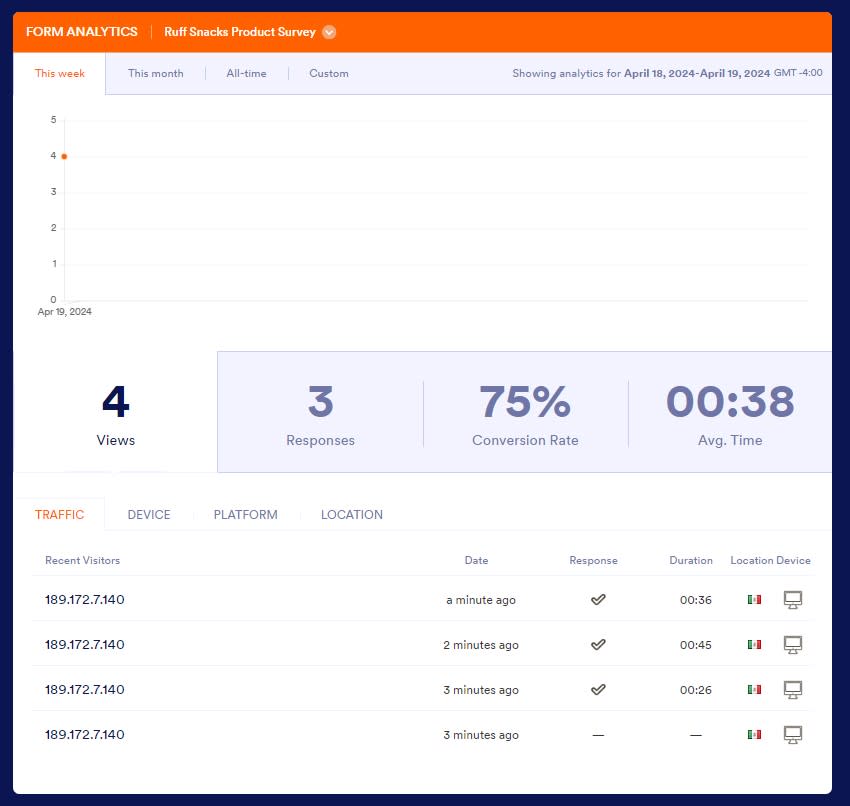Open the TRAFFIC tab
Viewport: 850px width, 806px height.
tap(60, 514)
